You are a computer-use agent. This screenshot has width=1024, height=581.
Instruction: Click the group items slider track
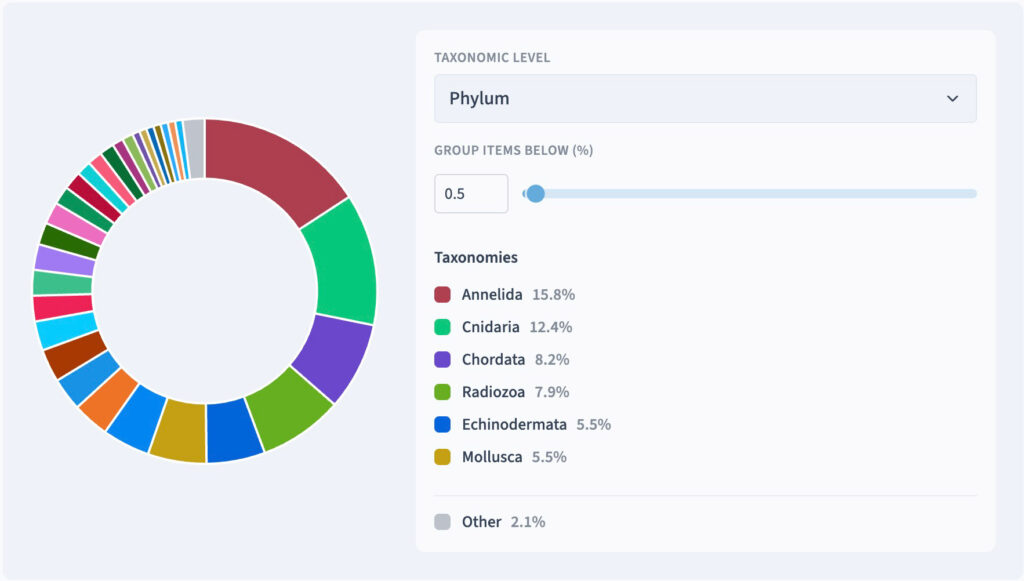(750, 194)
